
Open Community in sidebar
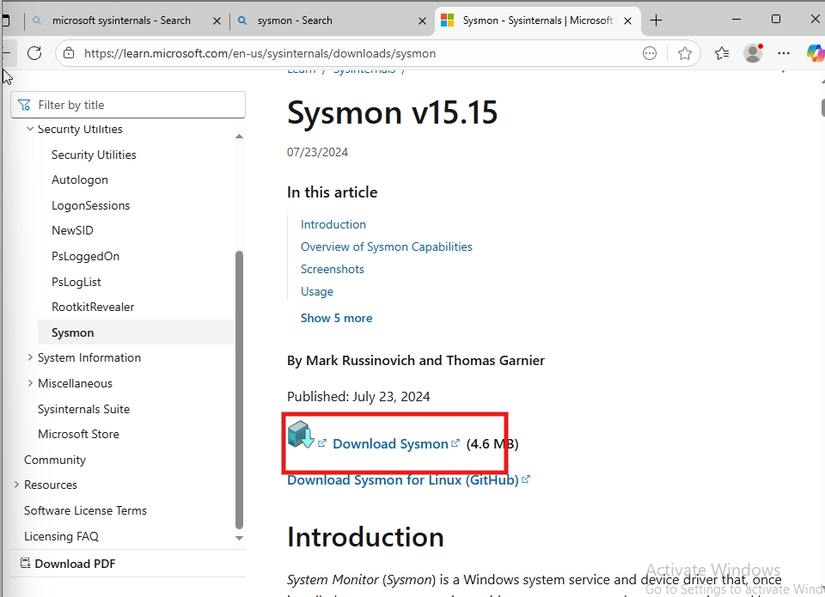point(55,460)
